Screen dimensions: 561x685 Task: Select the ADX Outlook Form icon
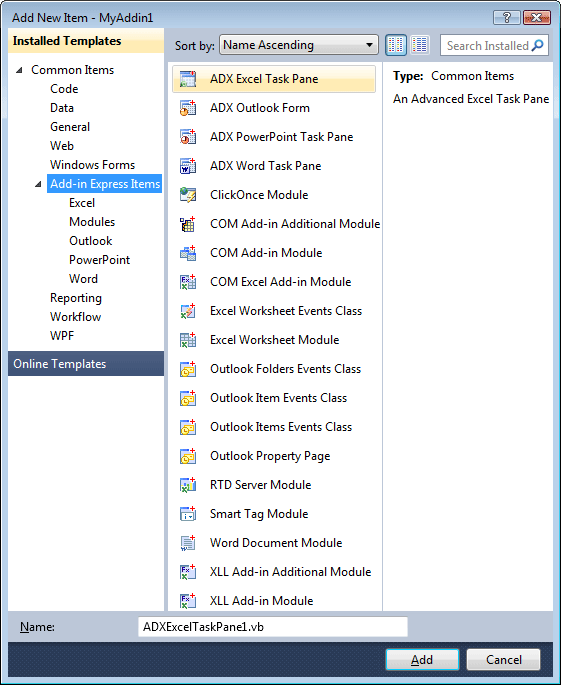(x=188, y=108)
